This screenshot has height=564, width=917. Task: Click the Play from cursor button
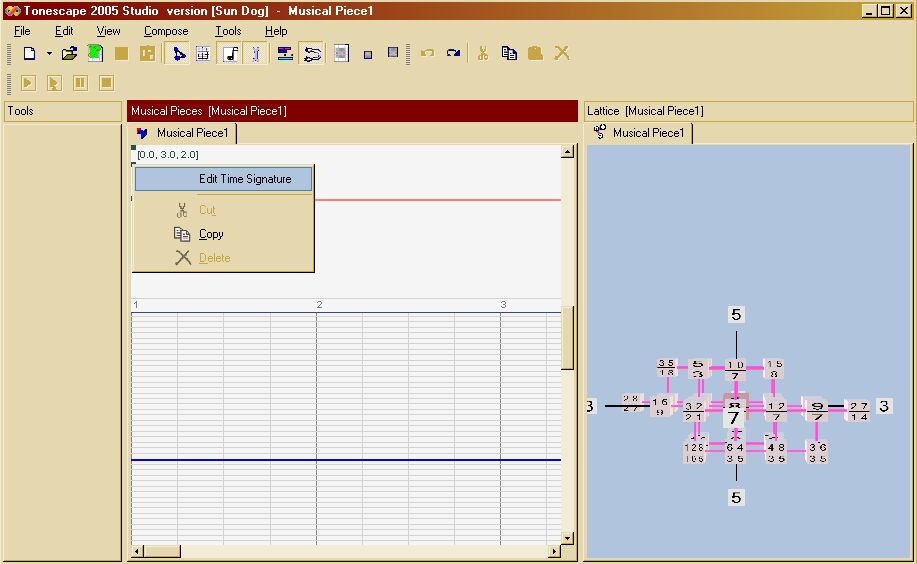click(x=54, y=83)
